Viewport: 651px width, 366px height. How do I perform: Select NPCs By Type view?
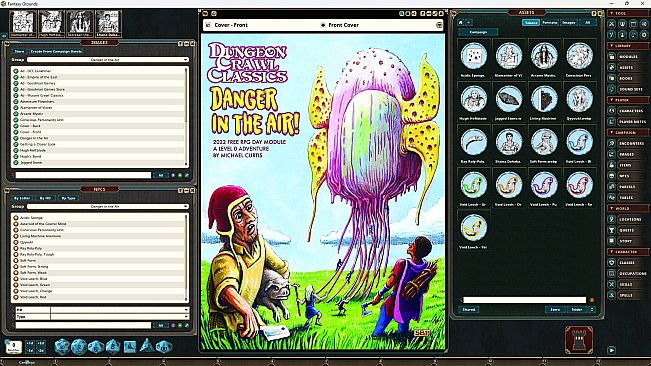pyautogui.click(x=68, y=198)
